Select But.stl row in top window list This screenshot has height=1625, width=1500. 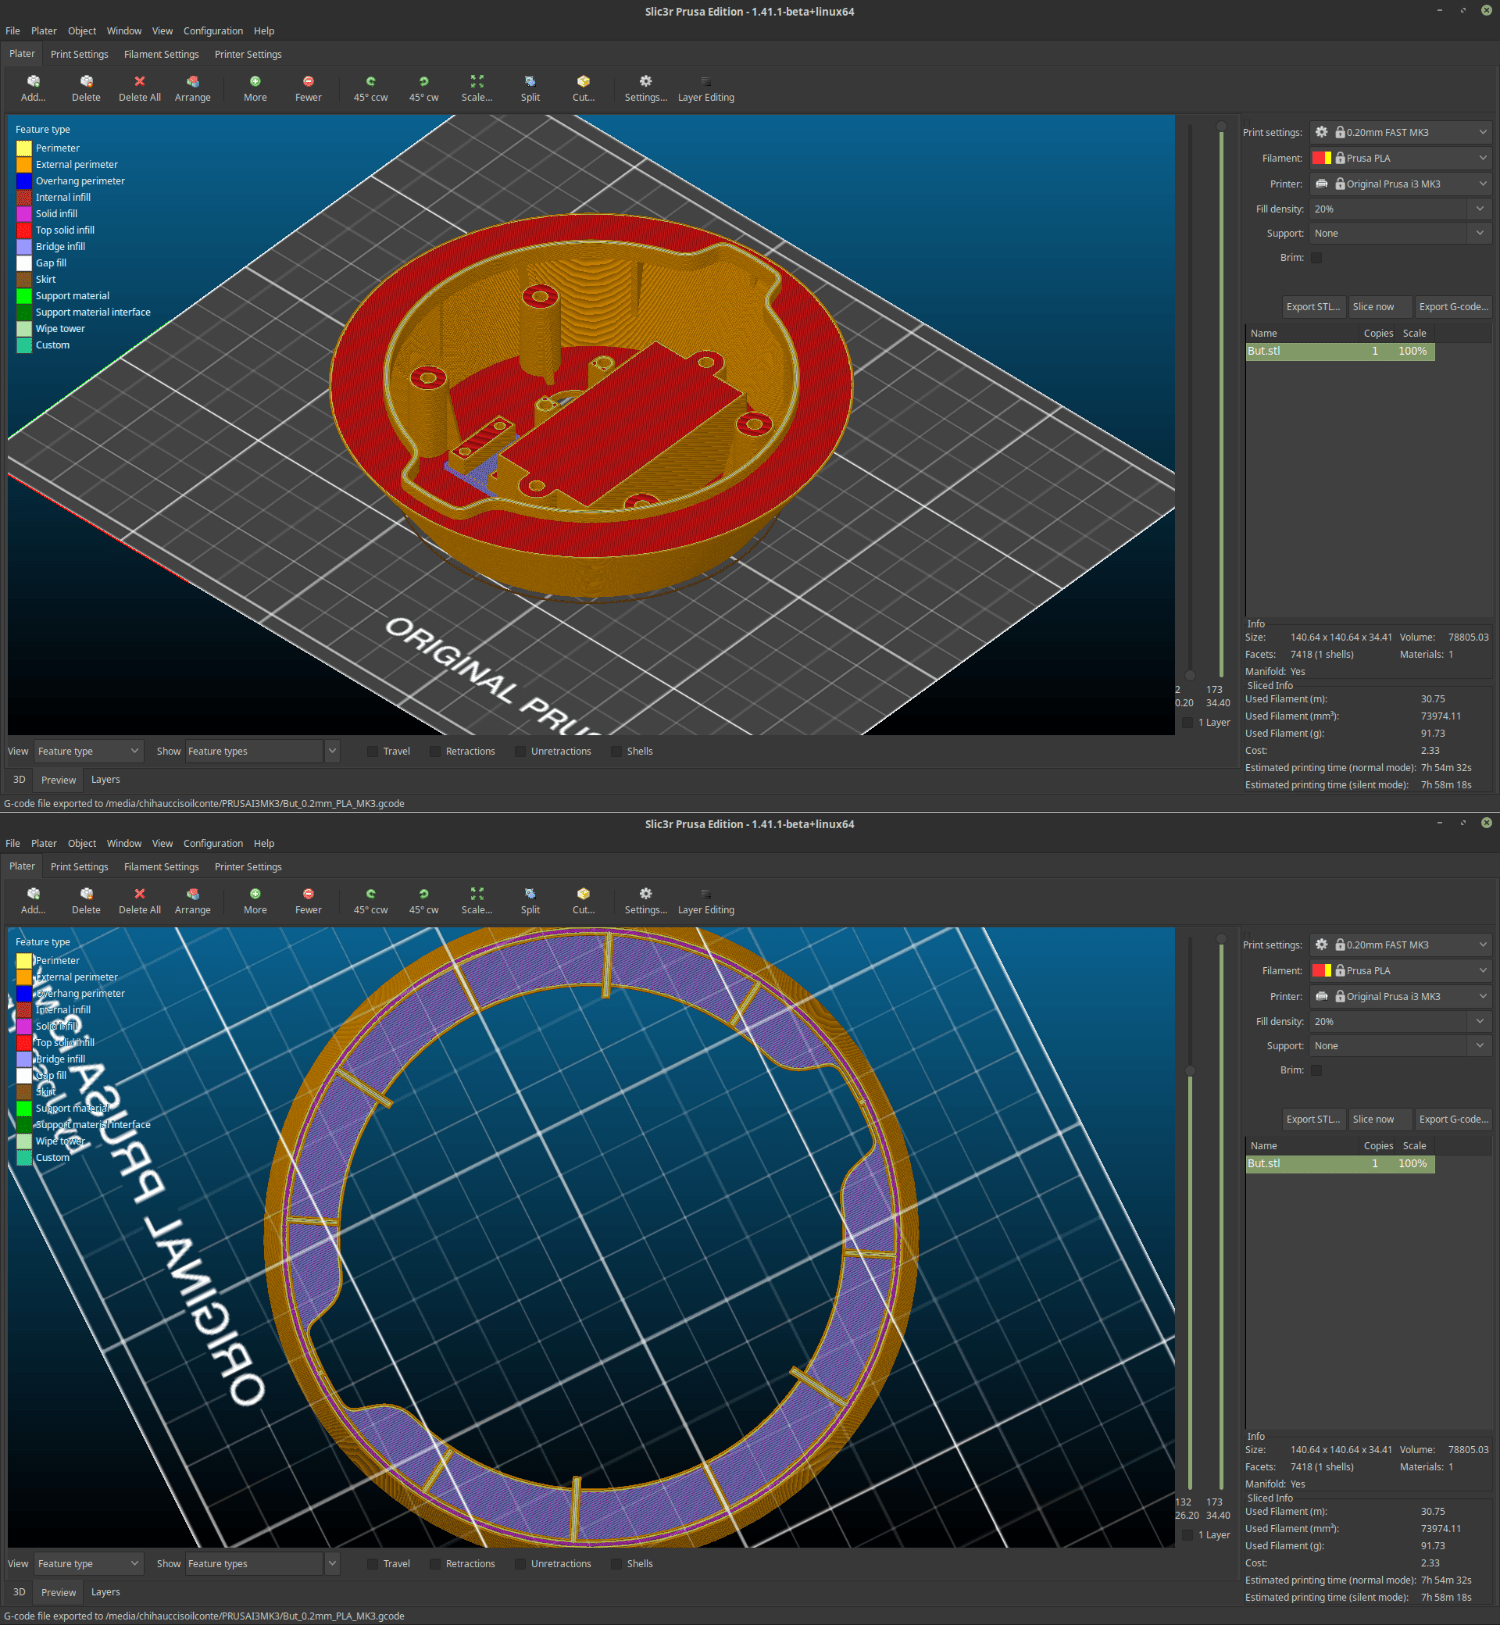(x=1340, y=351)
